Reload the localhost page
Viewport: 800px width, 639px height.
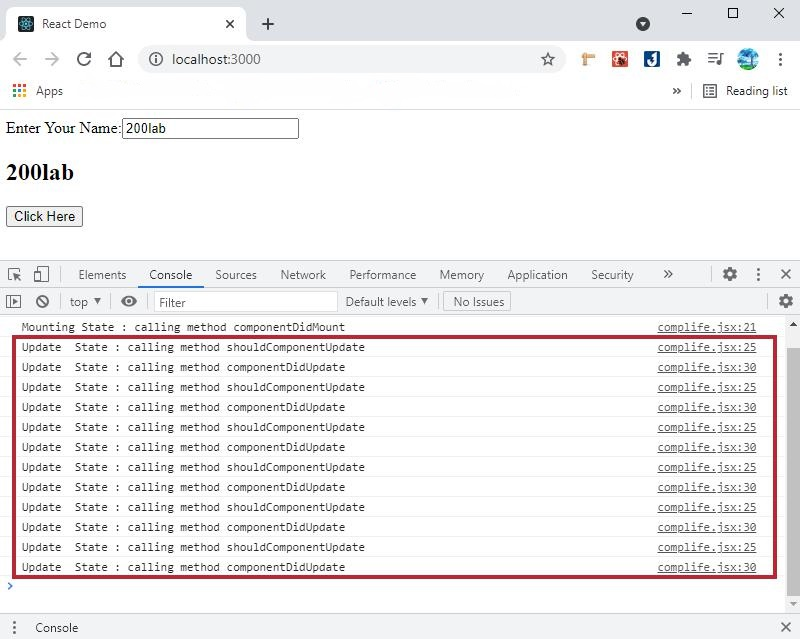[x=84, y=59]
